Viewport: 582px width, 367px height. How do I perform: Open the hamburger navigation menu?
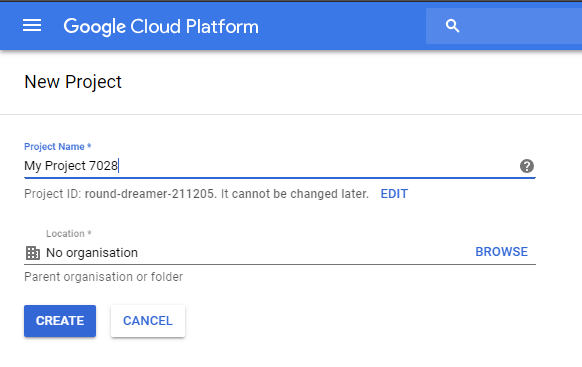32,26
